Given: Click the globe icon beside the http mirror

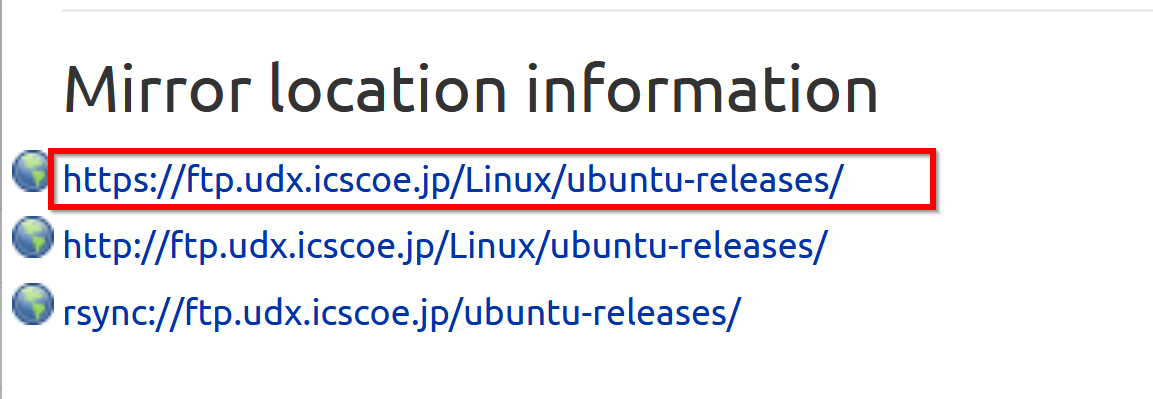Looking at the screenshot, I should click(32, 237).
